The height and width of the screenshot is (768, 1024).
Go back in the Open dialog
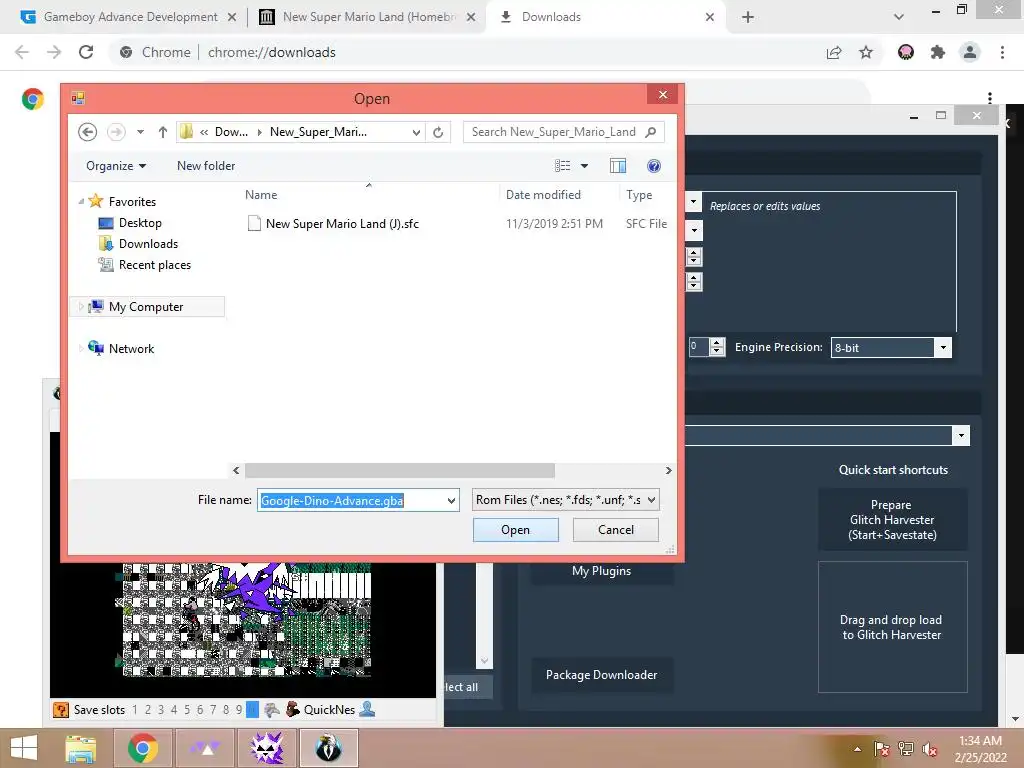click(88, 132)
